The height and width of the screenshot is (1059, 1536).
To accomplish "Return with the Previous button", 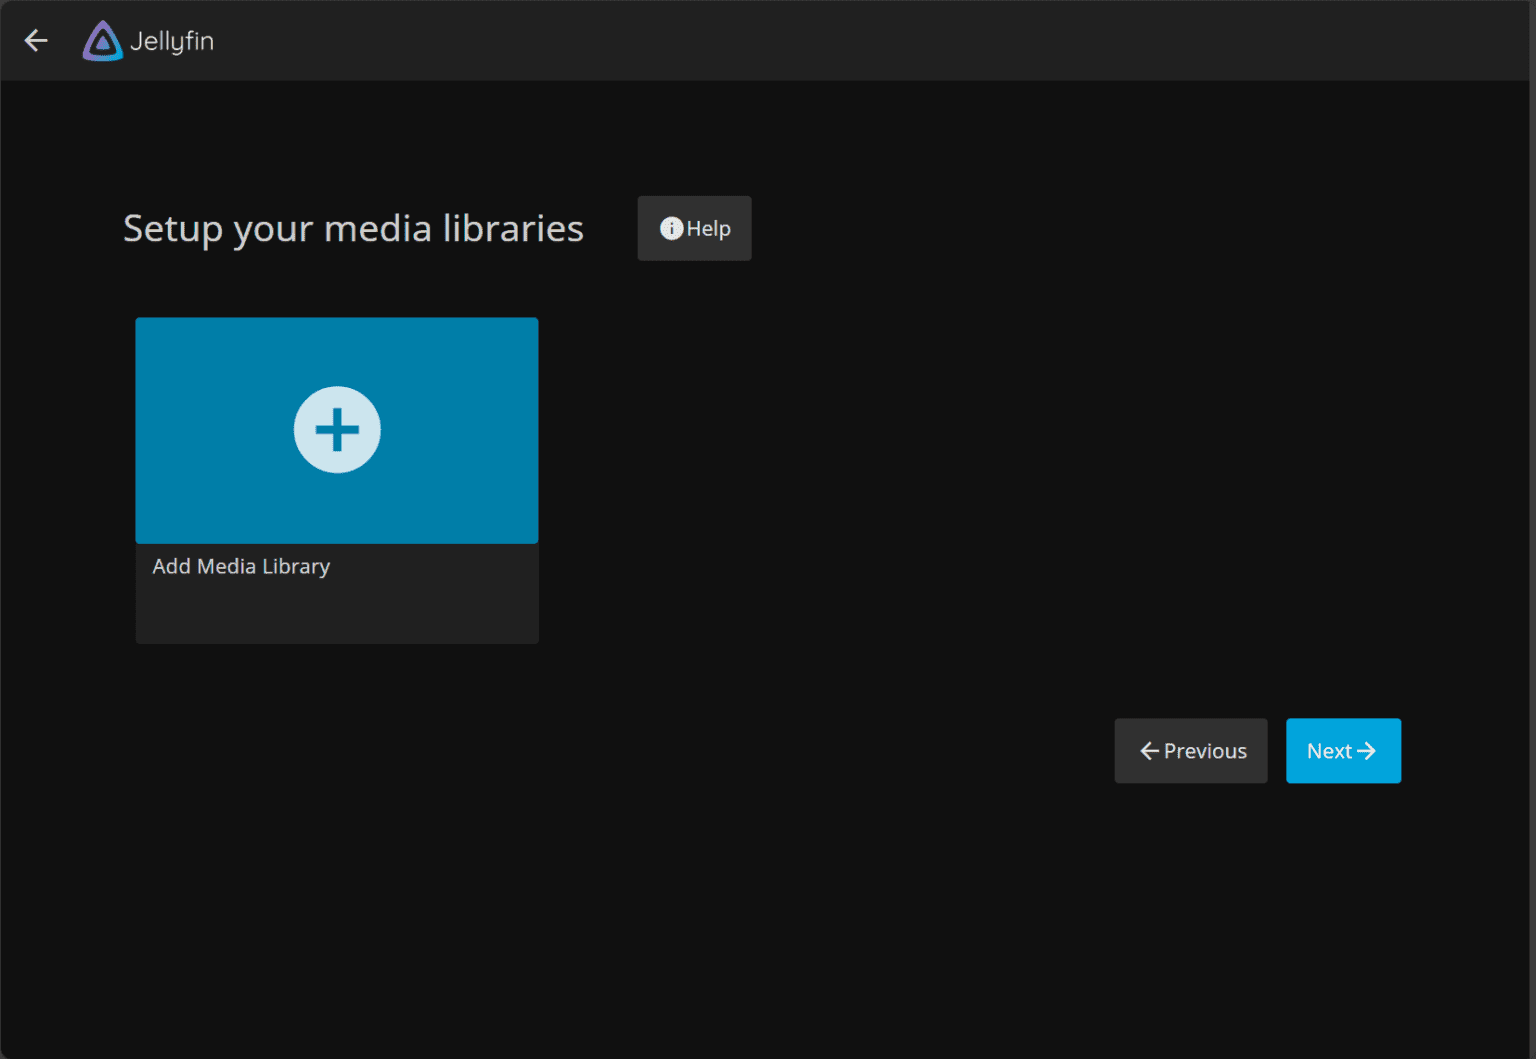I will 1191,750.
